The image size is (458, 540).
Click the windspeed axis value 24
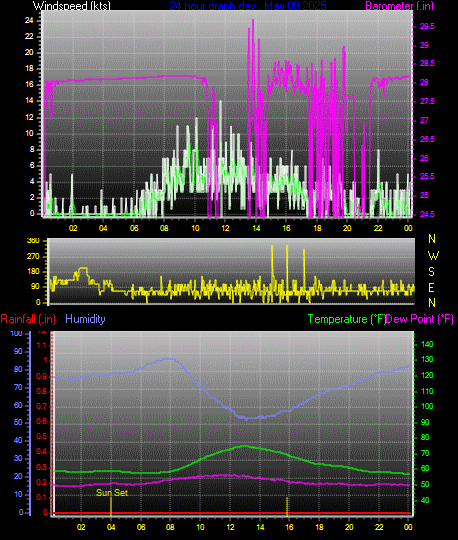click(29, 20)
